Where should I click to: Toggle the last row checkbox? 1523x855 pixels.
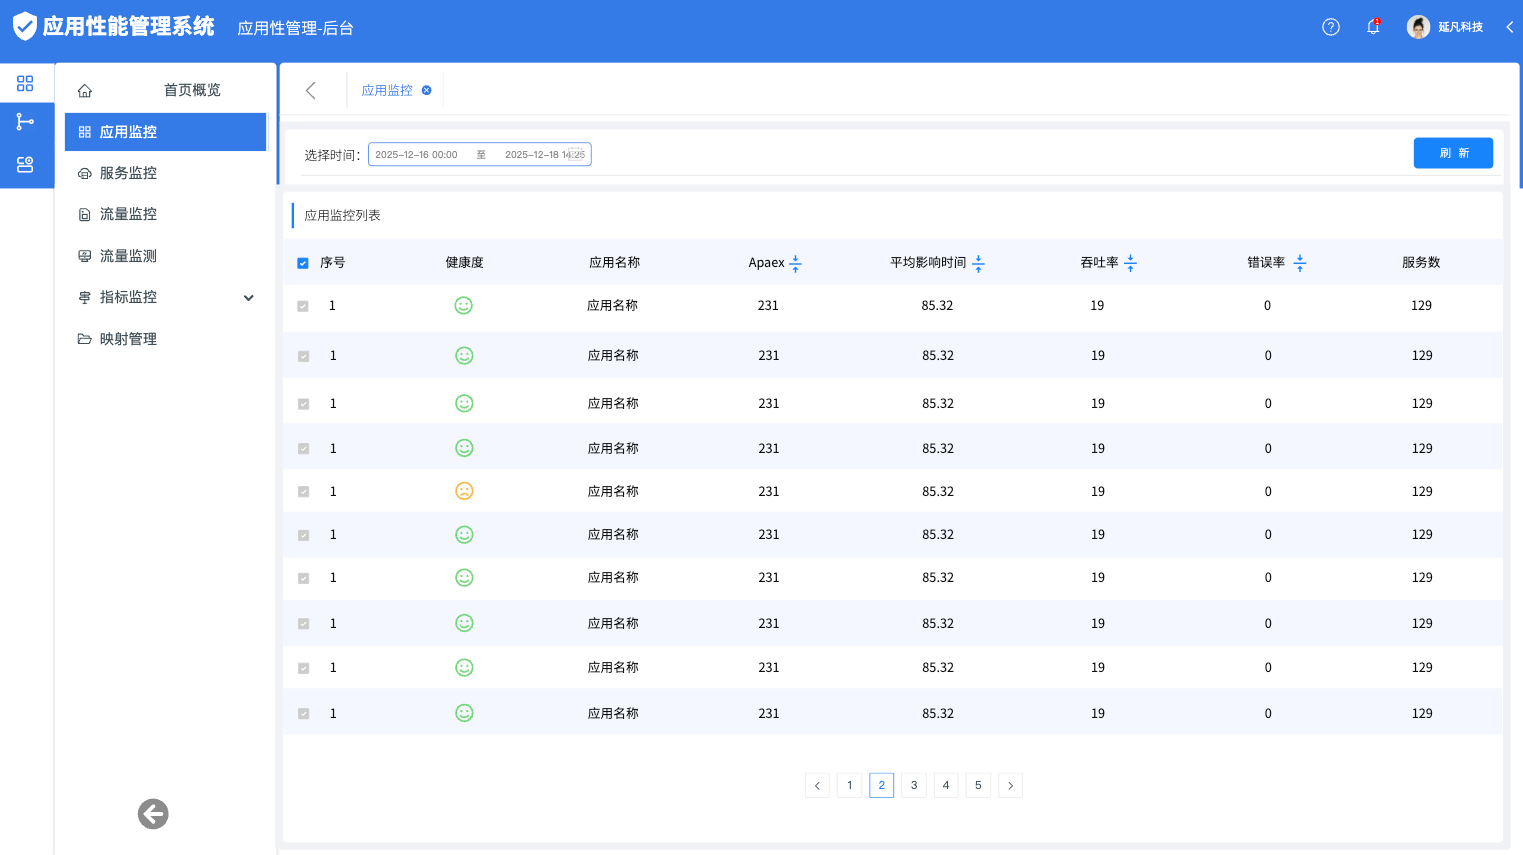click(303, 714)
